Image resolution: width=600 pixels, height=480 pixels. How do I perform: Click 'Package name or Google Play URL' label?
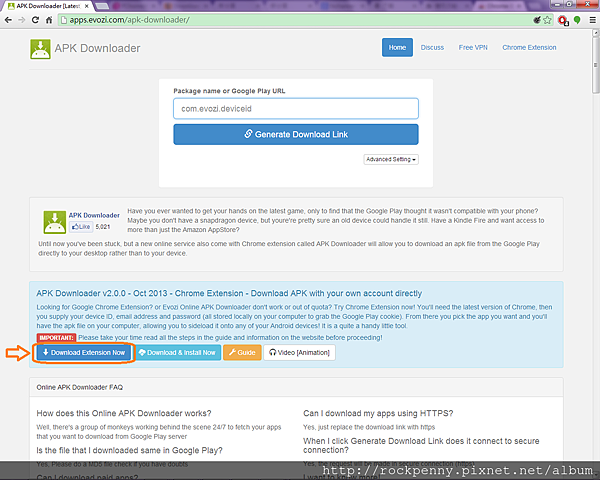[229, 91]
